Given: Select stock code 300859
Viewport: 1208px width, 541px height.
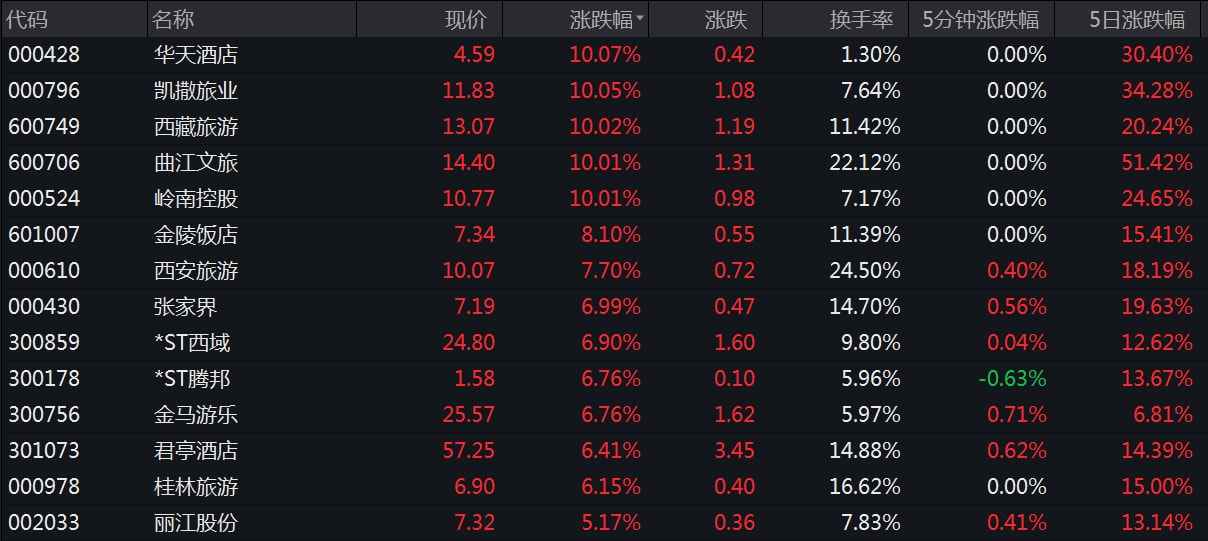Looking at the screenshot, I should coord(44,343).
